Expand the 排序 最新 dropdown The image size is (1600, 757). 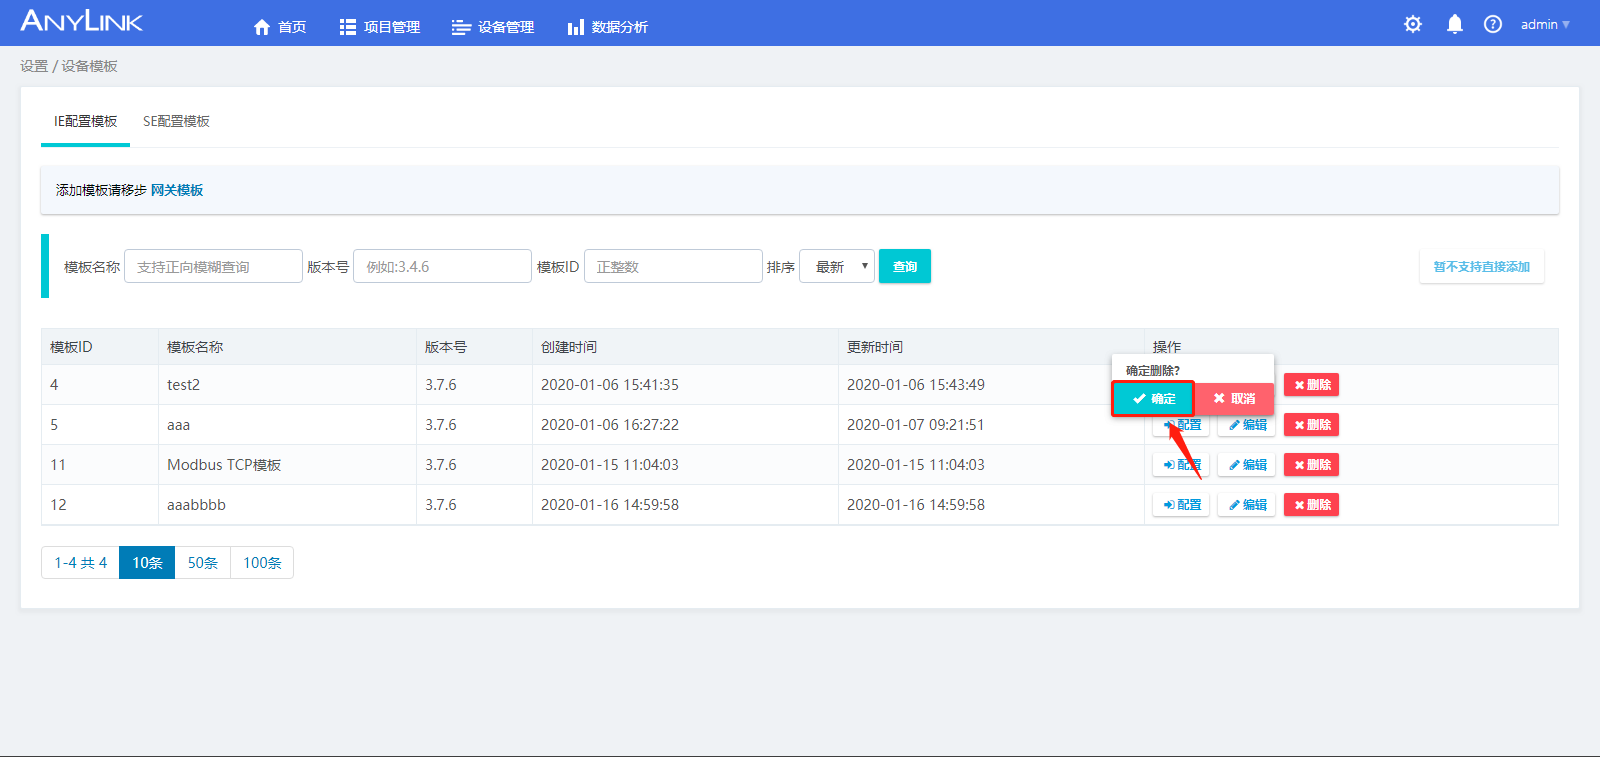pyautogui.click(x=837, y=266)
